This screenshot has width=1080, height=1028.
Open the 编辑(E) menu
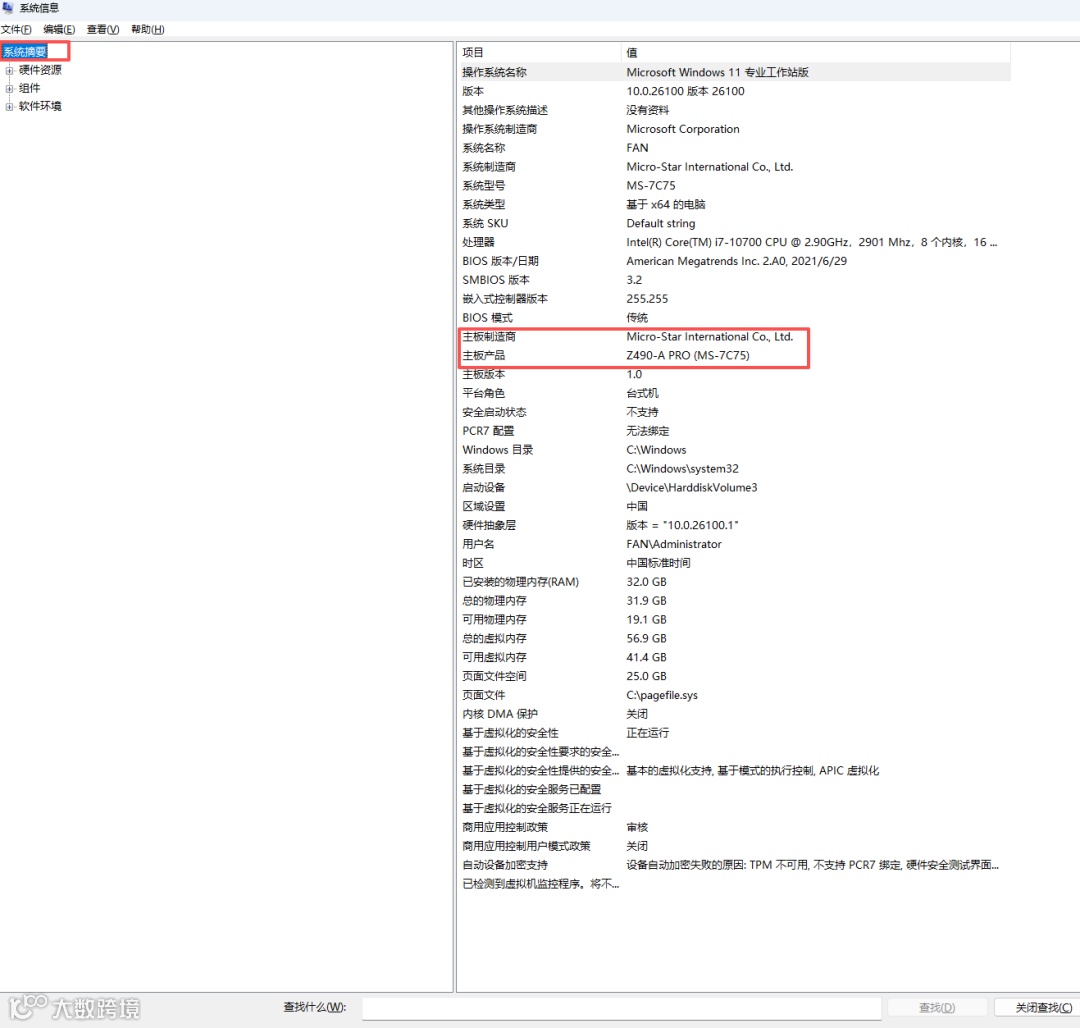click(x=59, y=29)
